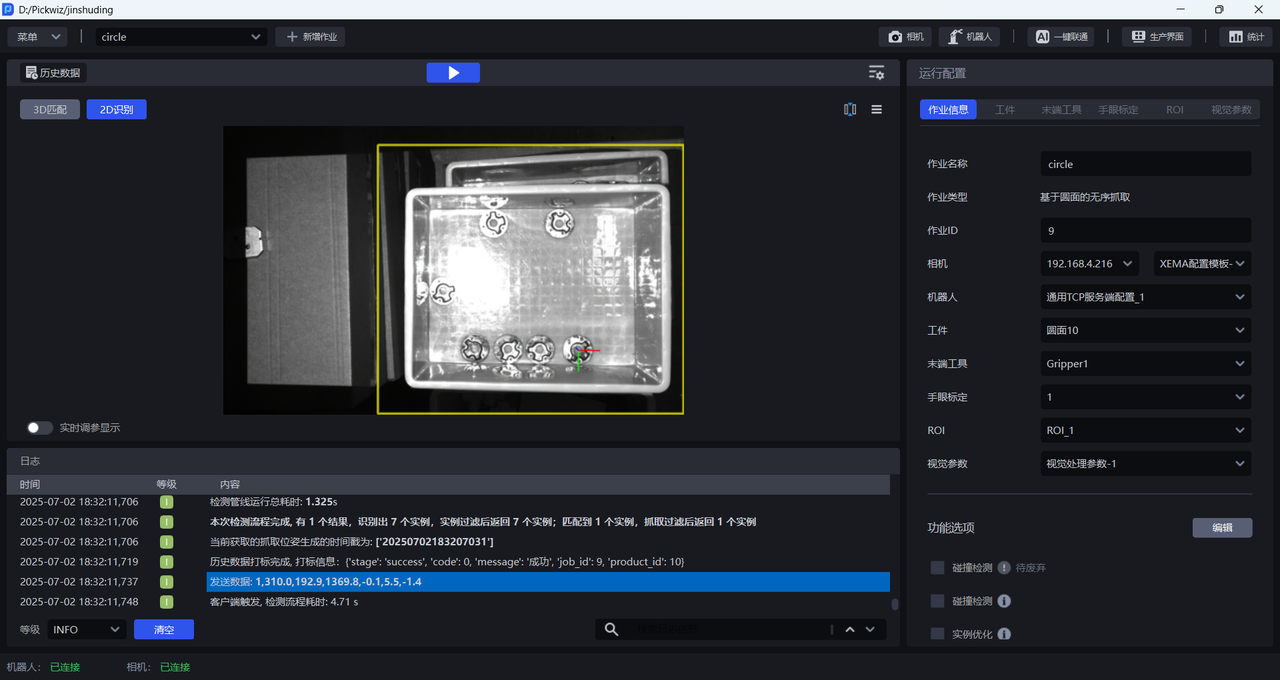Click the AI one-key connect (一键联通) button
The width and height of the screenshot is (1280, 680).
[1060, 37]
